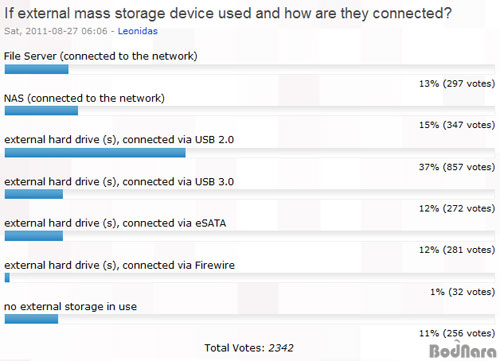Click the small Firewire result bar
Viewport: 500px width, 361px height.
click(7, 277)
